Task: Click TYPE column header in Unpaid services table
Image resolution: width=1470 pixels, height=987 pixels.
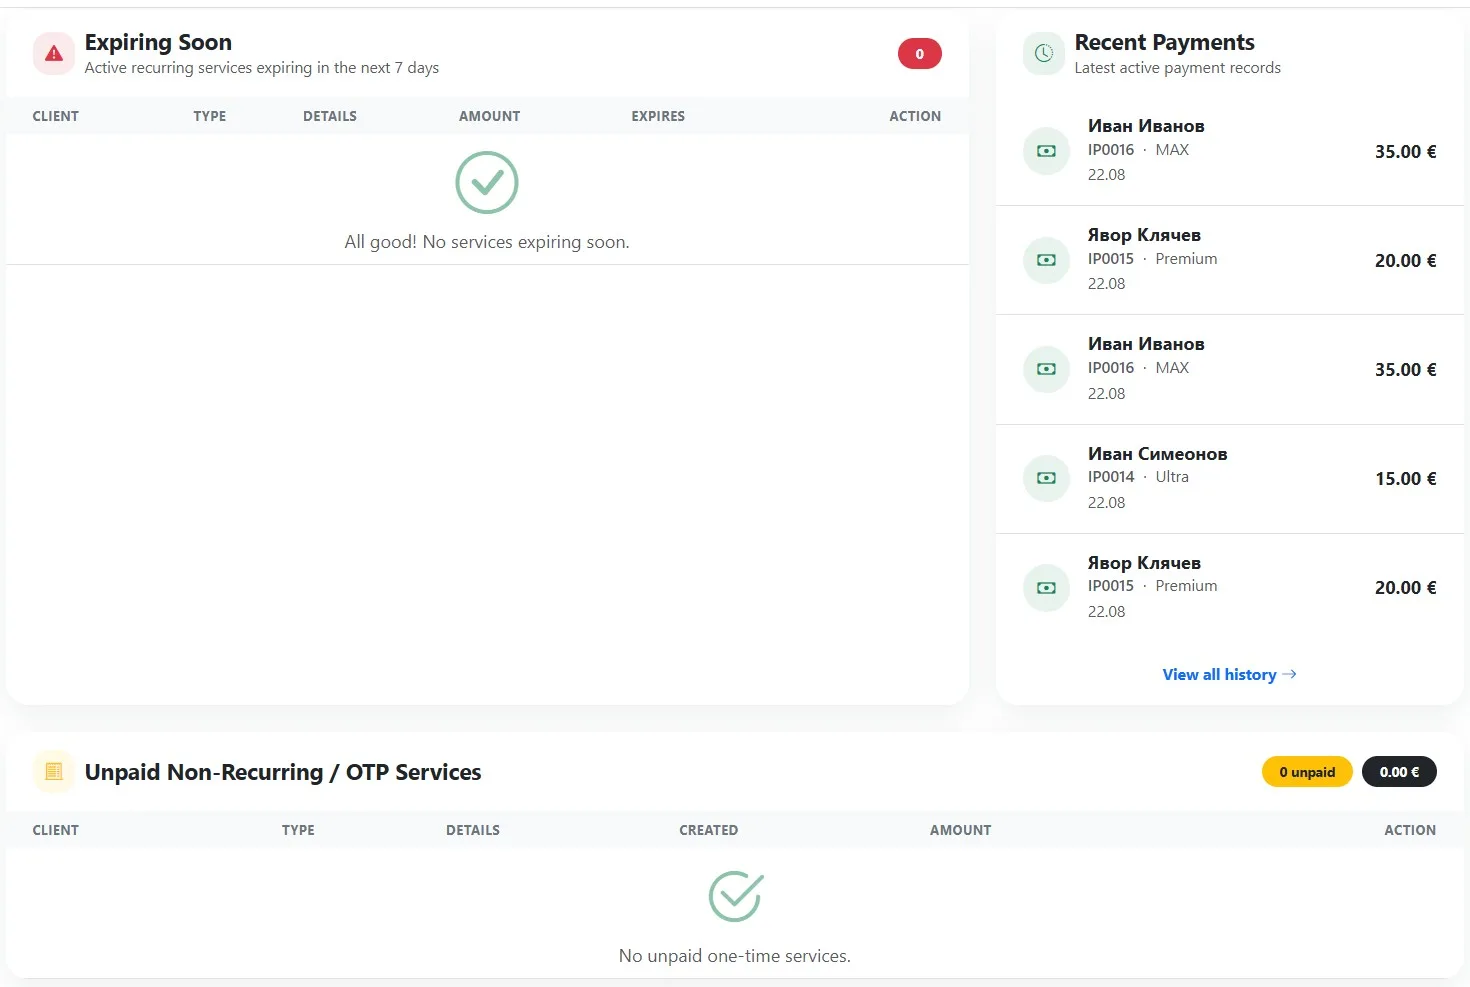Action: [298, 830]
